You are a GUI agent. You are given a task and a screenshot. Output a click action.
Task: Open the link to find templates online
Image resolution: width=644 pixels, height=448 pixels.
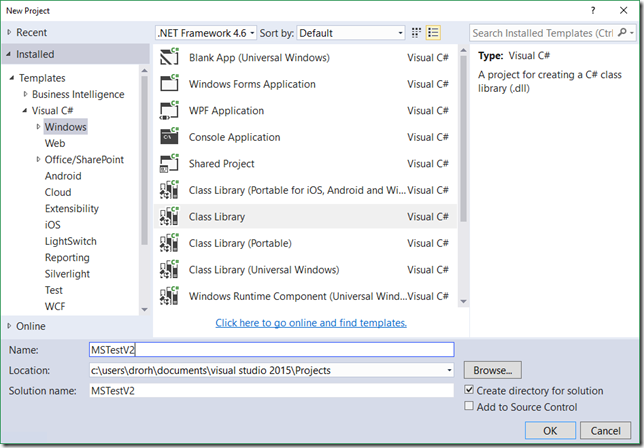311,323
